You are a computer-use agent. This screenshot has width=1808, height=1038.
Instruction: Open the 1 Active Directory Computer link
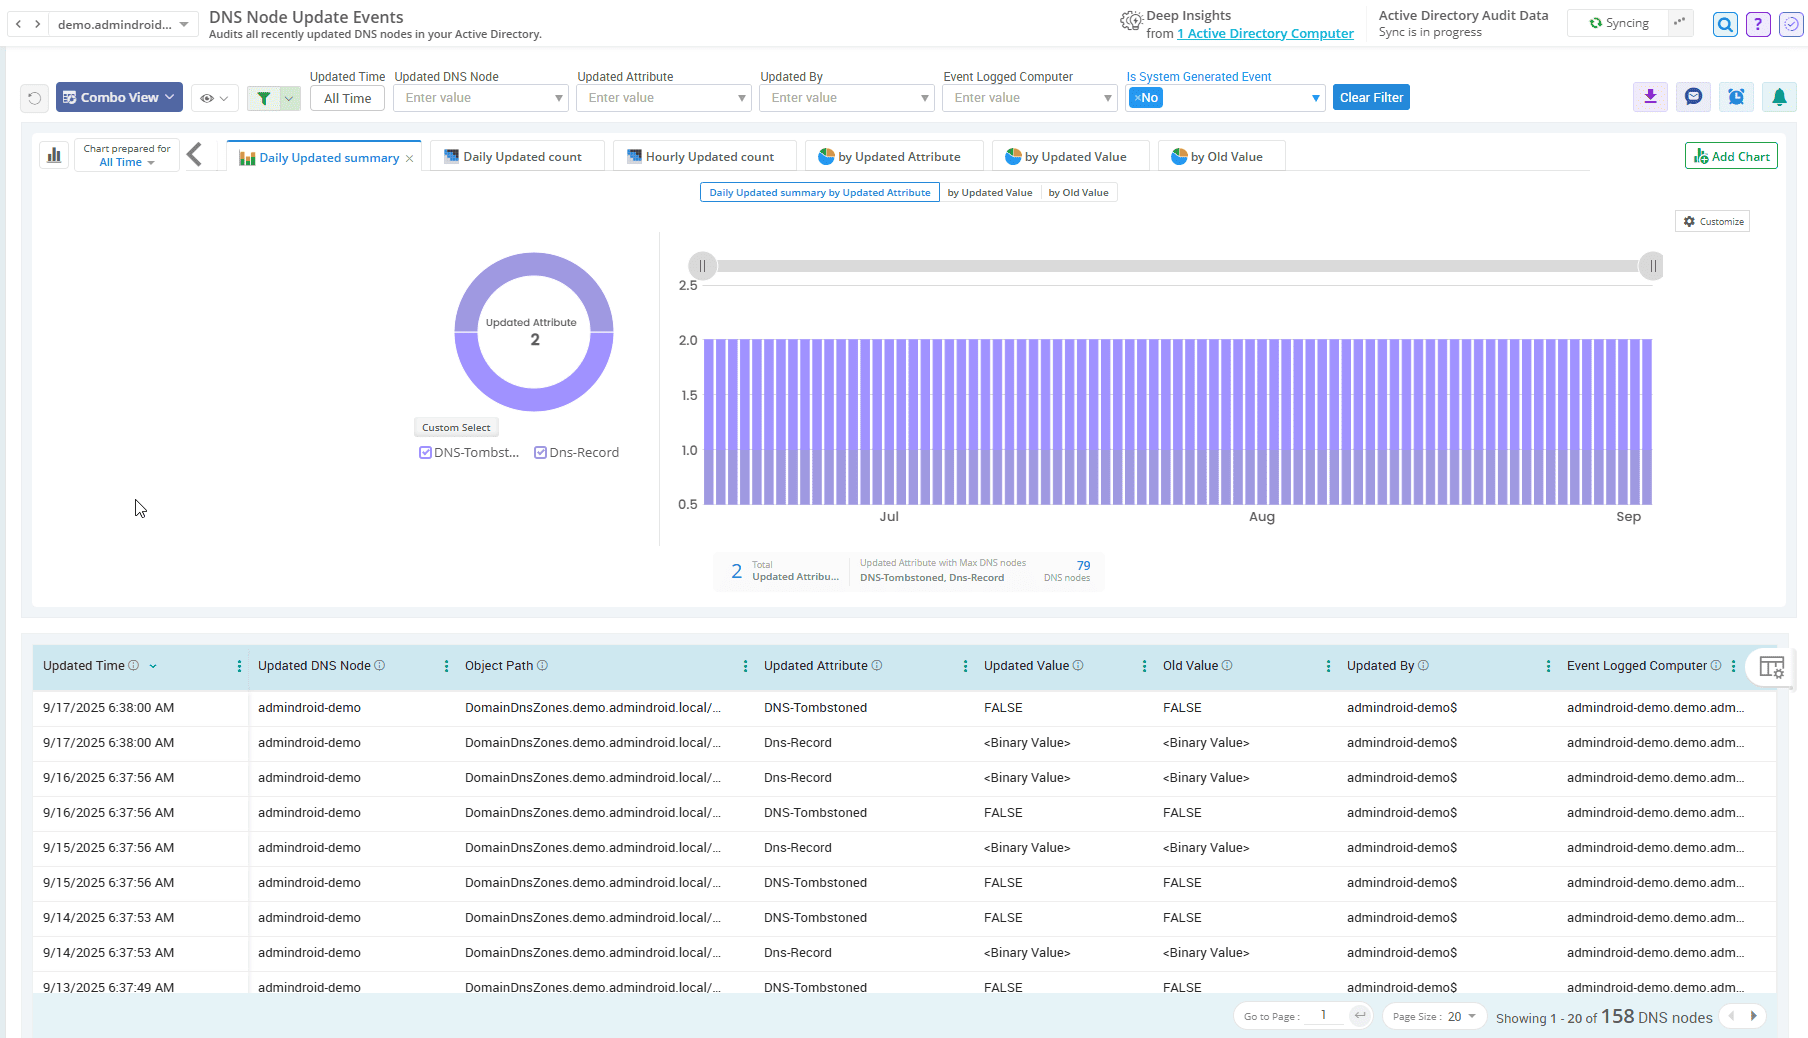(1265, 33)
